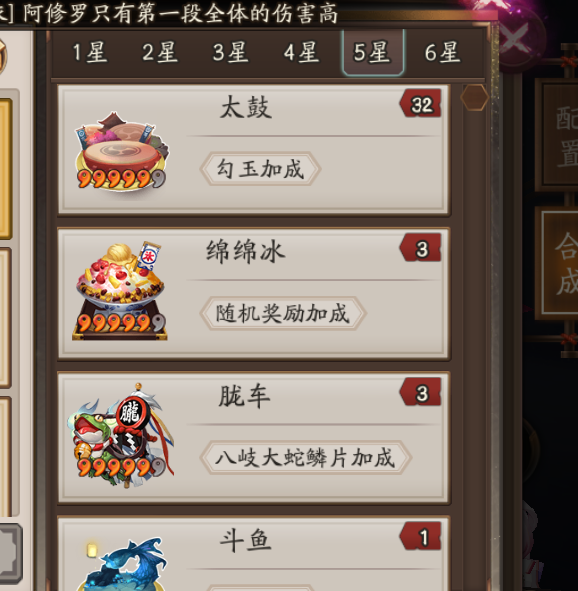The width and height of the screenshot is (578, 591).
Task: Select the 胧车 frog cart icon
Action: point(121,435)
